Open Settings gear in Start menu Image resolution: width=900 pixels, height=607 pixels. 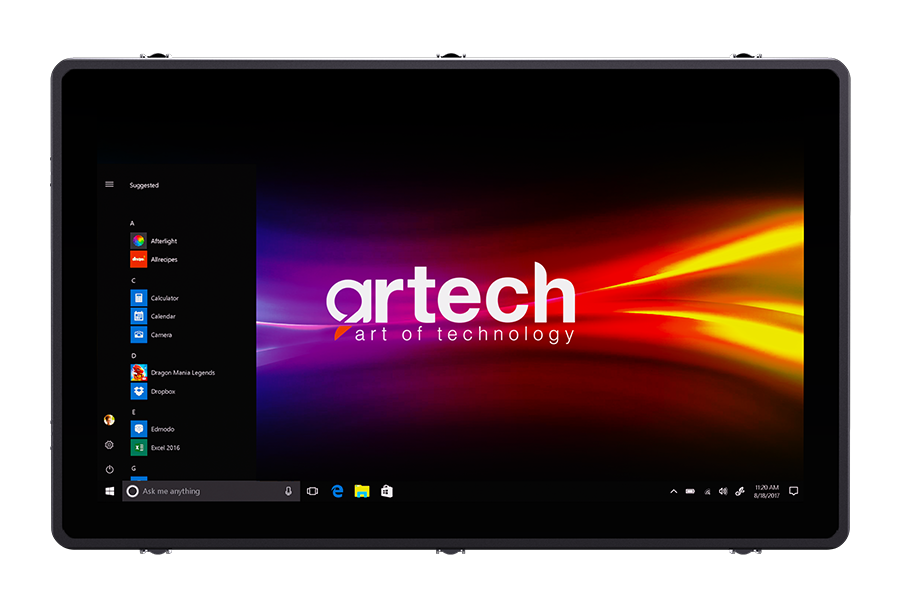pyautogui.click(x=110, y=445)
